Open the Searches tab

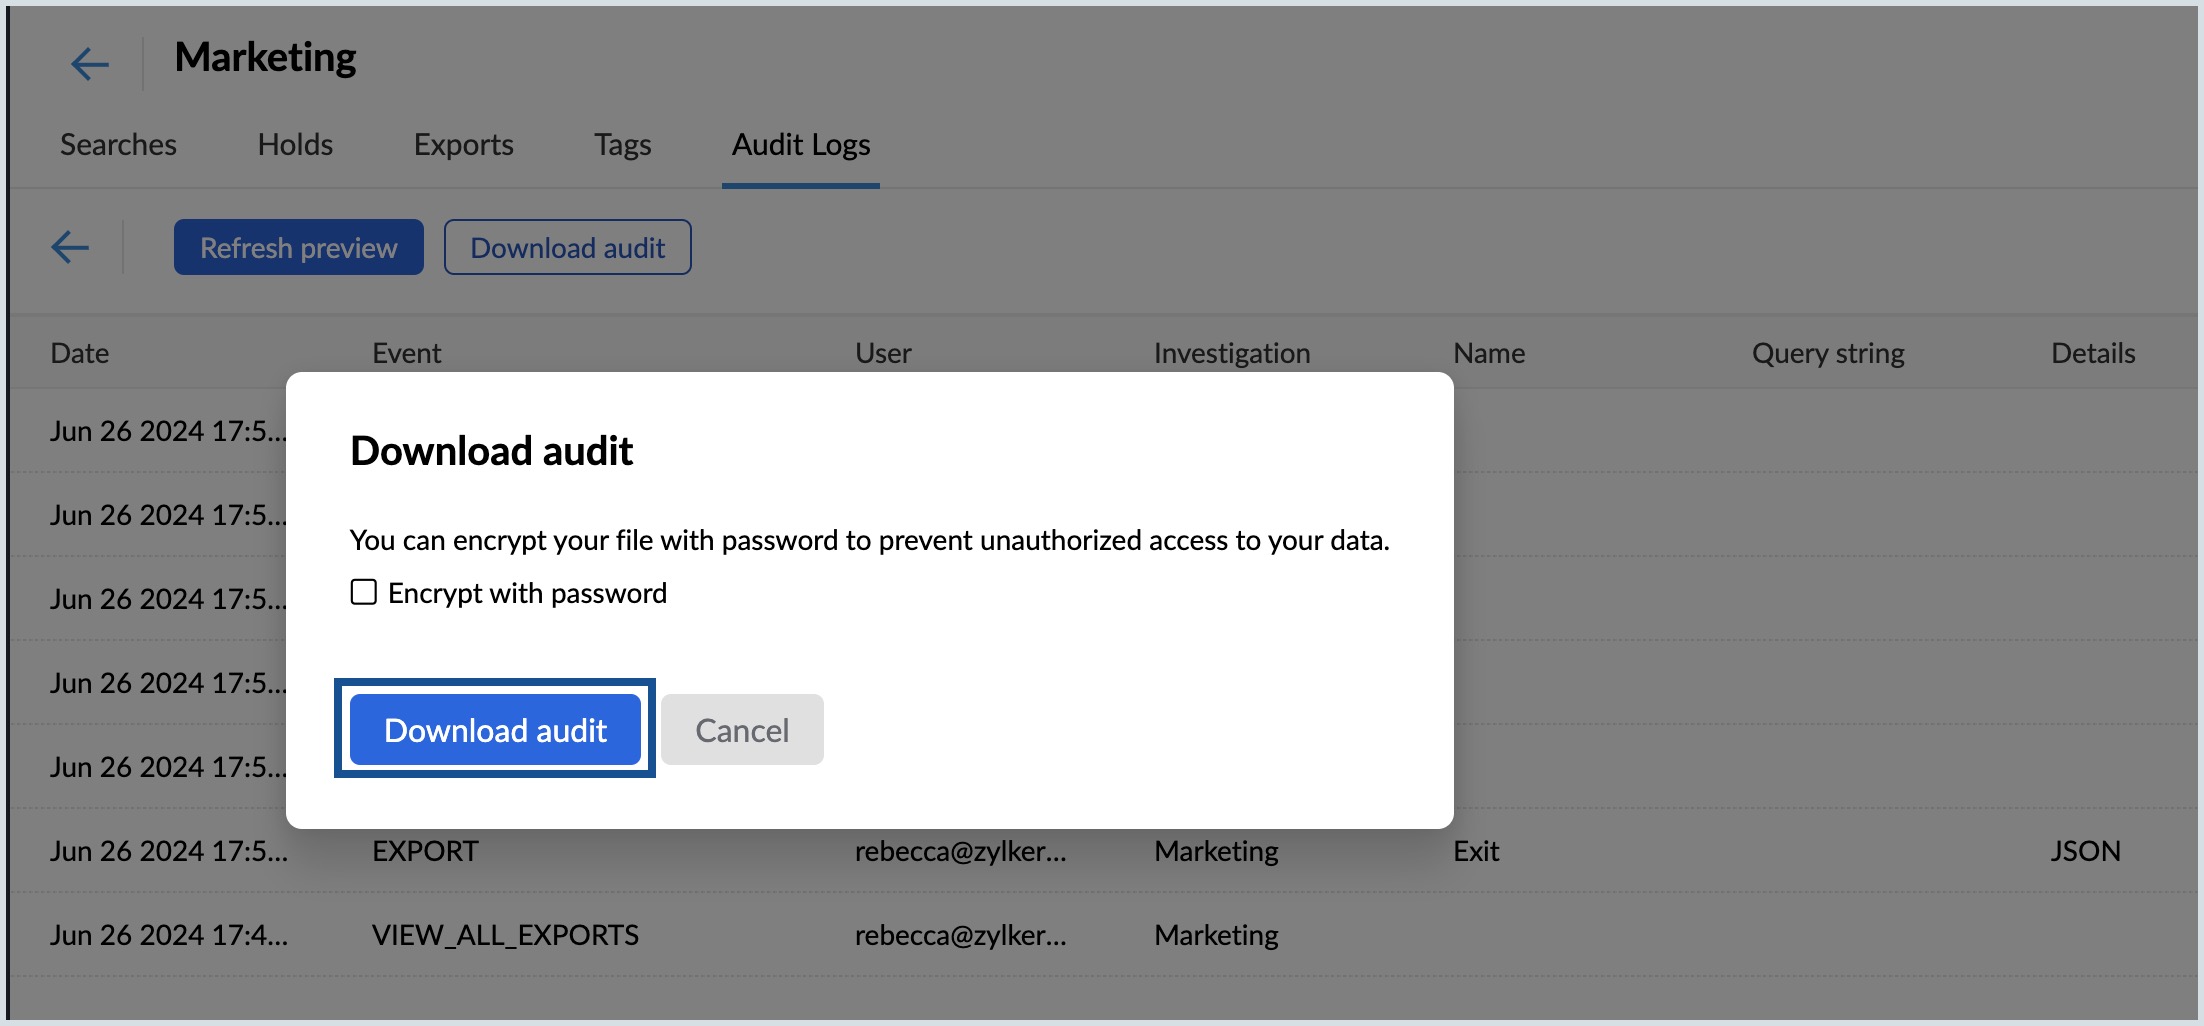[x=118, y=145]
